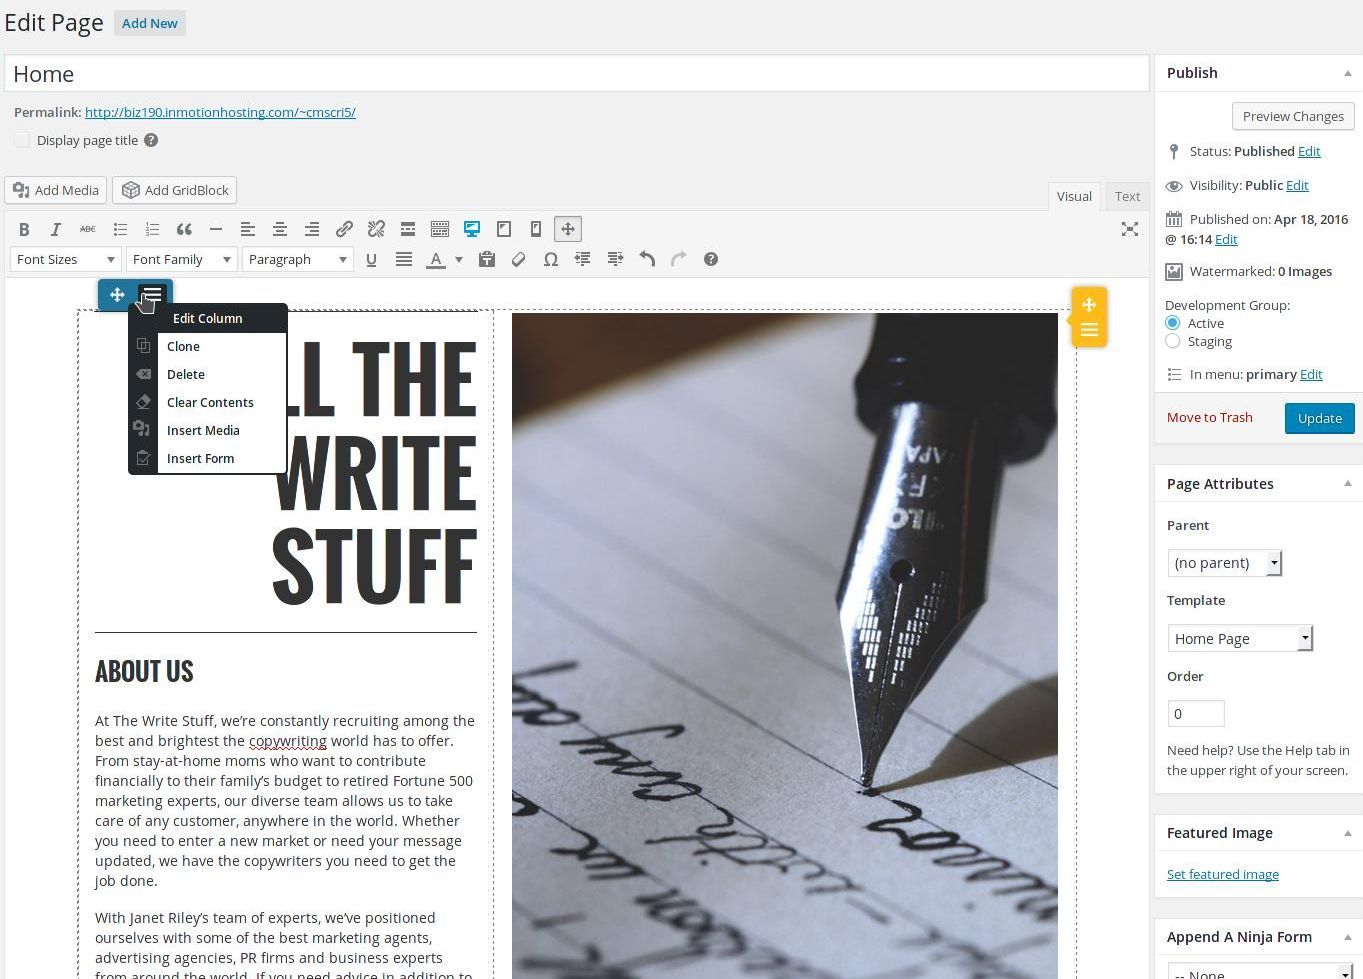Select the Active development group
The width and height of the screenshot is (1363, 979).
[1173, 323]
